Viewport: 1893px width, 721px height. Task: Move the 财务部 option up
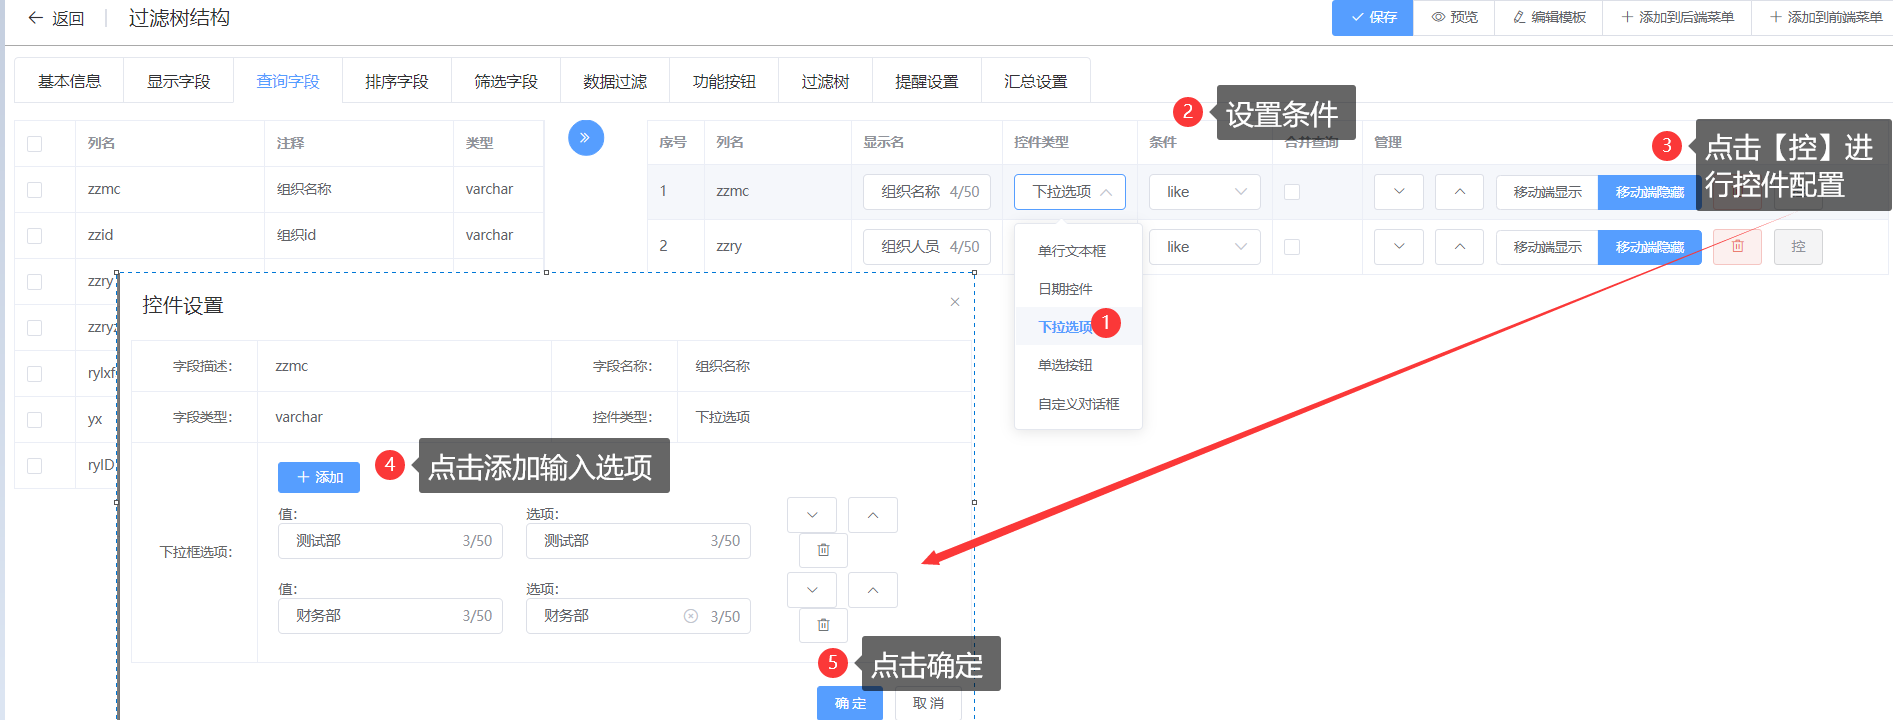(x=873, y=590)
